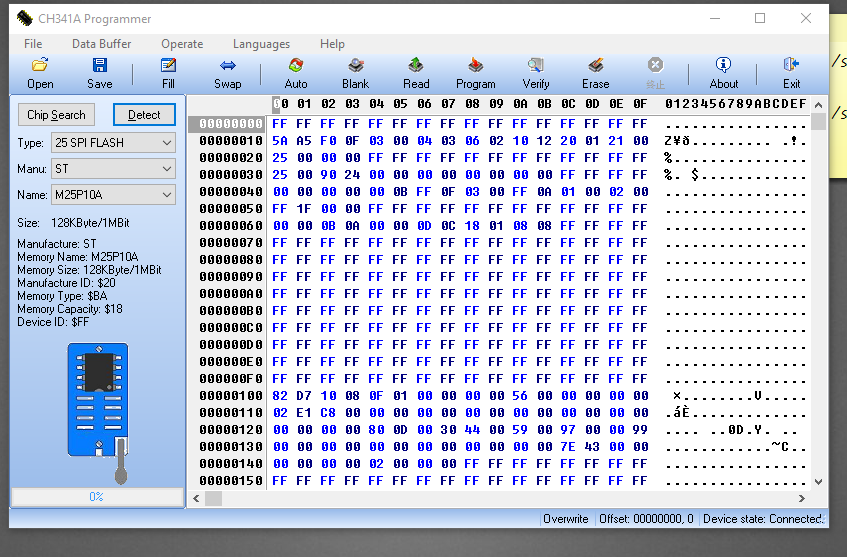The height and width of the screenshot is (557, 847).
Task: Open the Data Buffer menu
Action: point(102,44)
